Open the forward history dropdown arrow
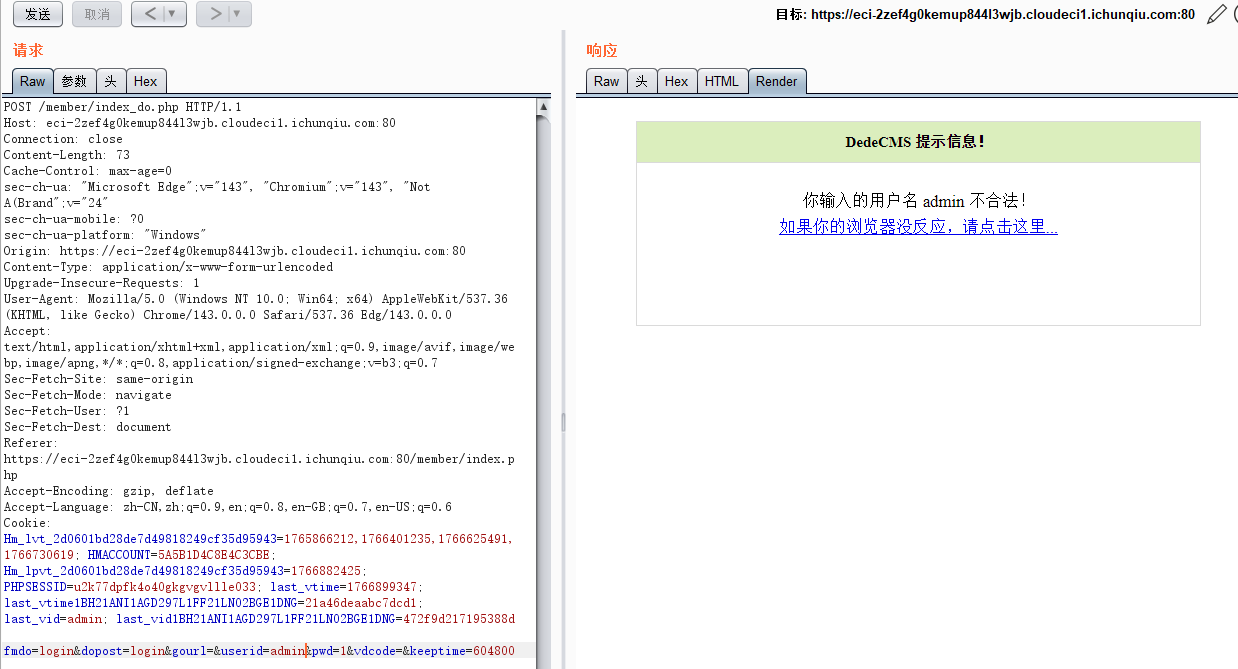The height and width of the screenshot is (669, 1238). tap(237, 14)
